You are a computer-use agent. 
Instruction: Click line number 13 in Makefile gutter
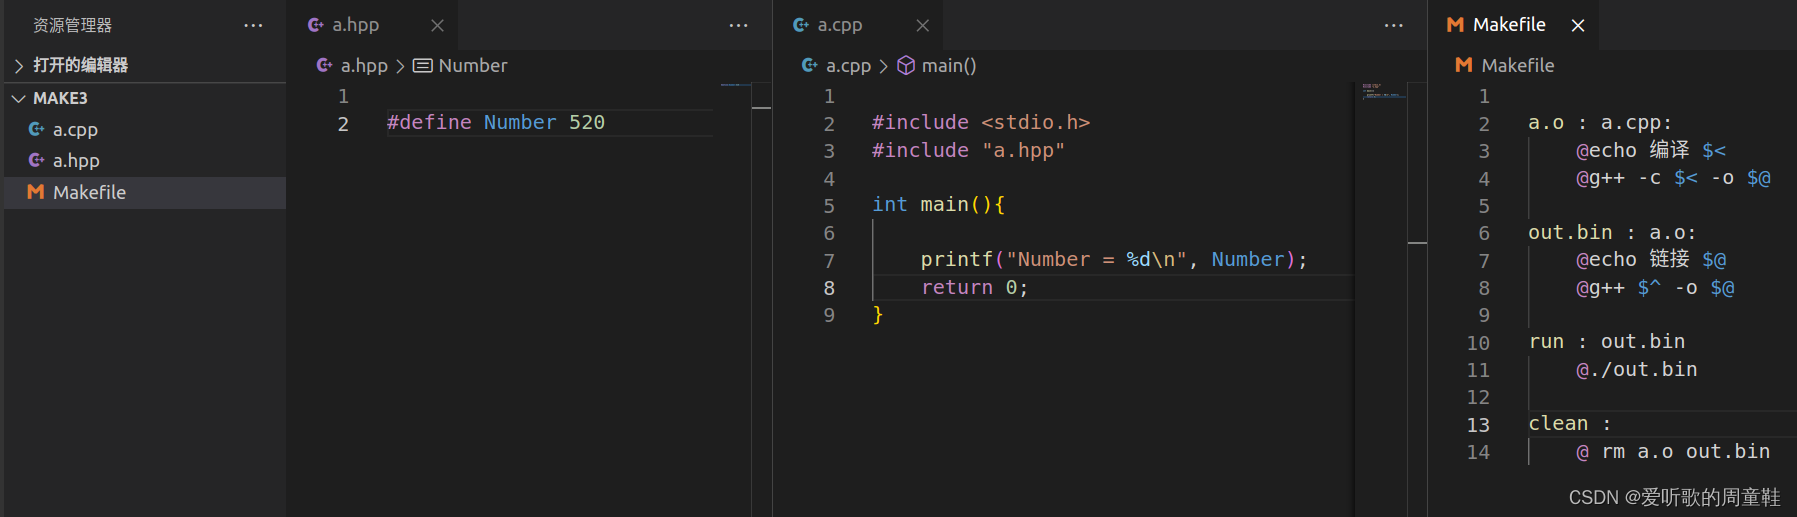coord(1478,425)
